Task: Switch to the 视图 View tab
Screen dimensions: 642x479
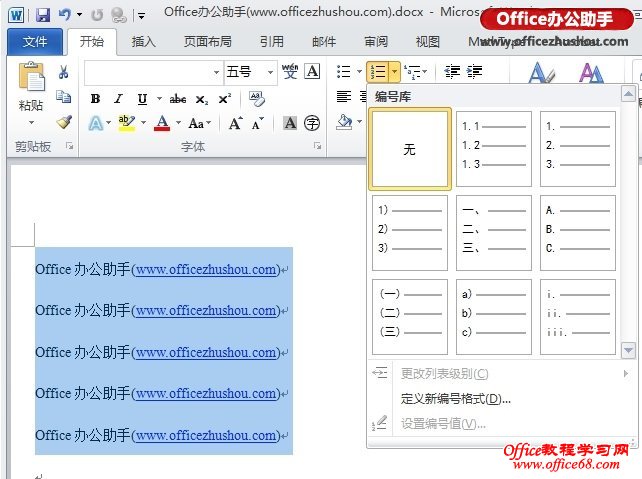Action: click(x=427, y=42)
